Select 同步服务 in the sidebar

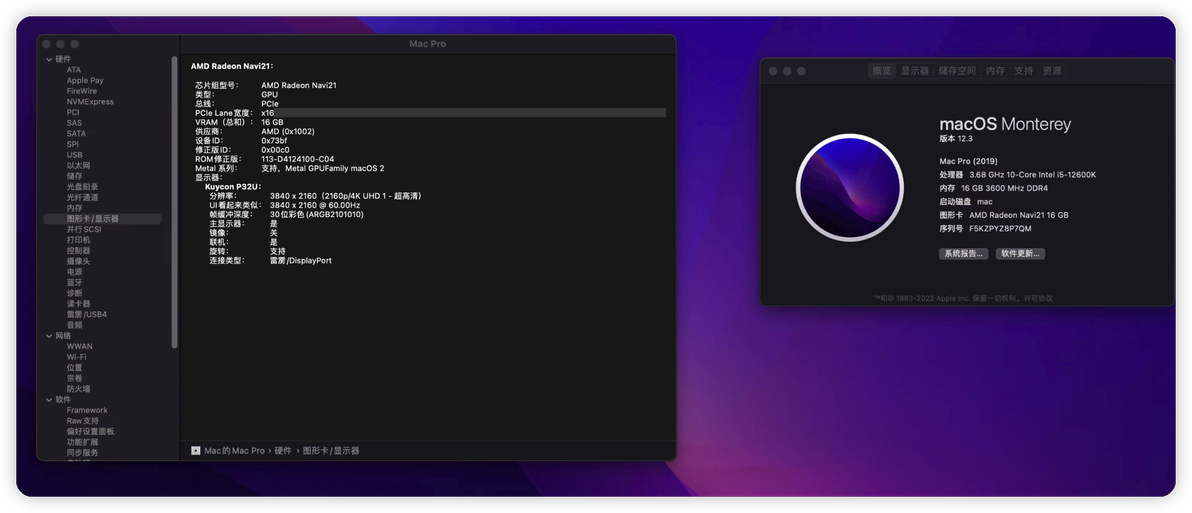[82, 453]
